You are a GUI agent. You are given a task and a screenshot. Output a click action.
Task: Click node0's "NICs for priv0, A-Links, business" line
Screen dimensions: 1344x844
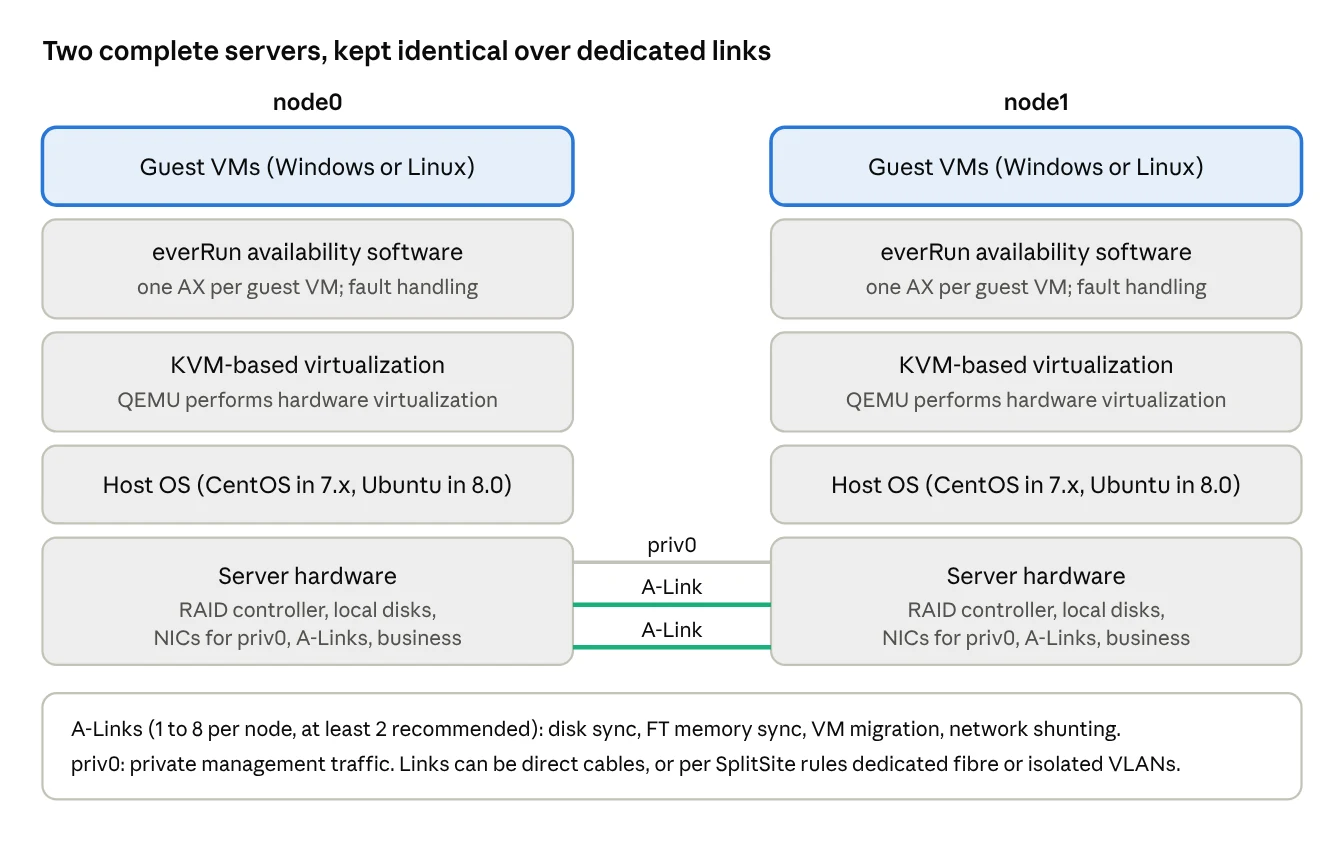pos(307,638)
